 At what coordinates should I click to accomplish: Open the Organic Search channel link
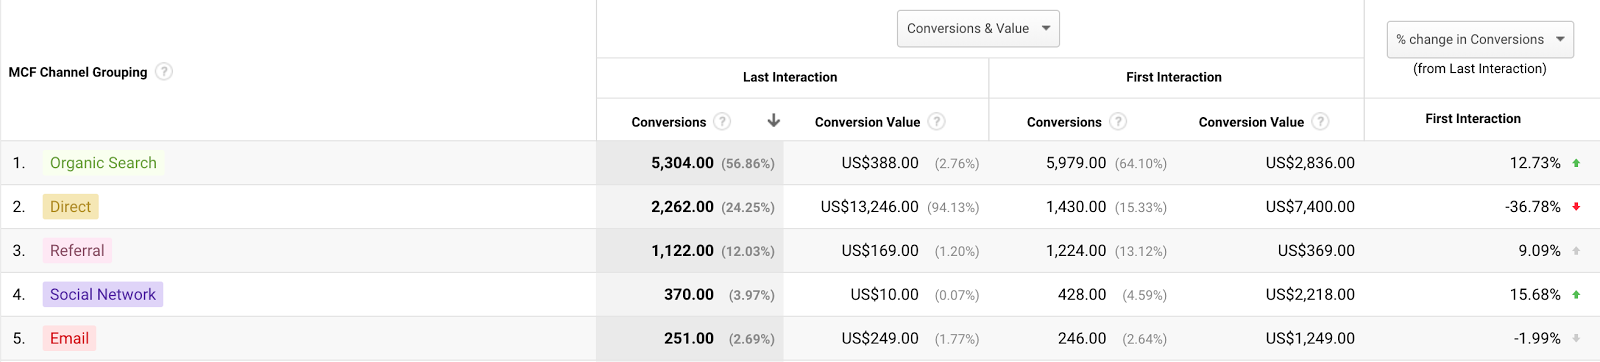[x=103, y=163]
